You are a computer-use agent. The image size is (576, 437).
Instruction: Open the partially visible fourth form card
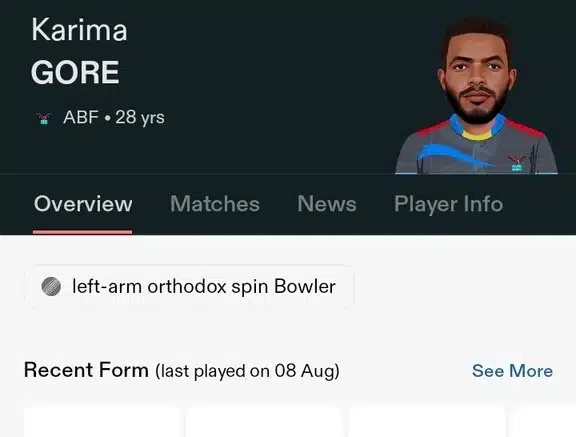(543, 421)
